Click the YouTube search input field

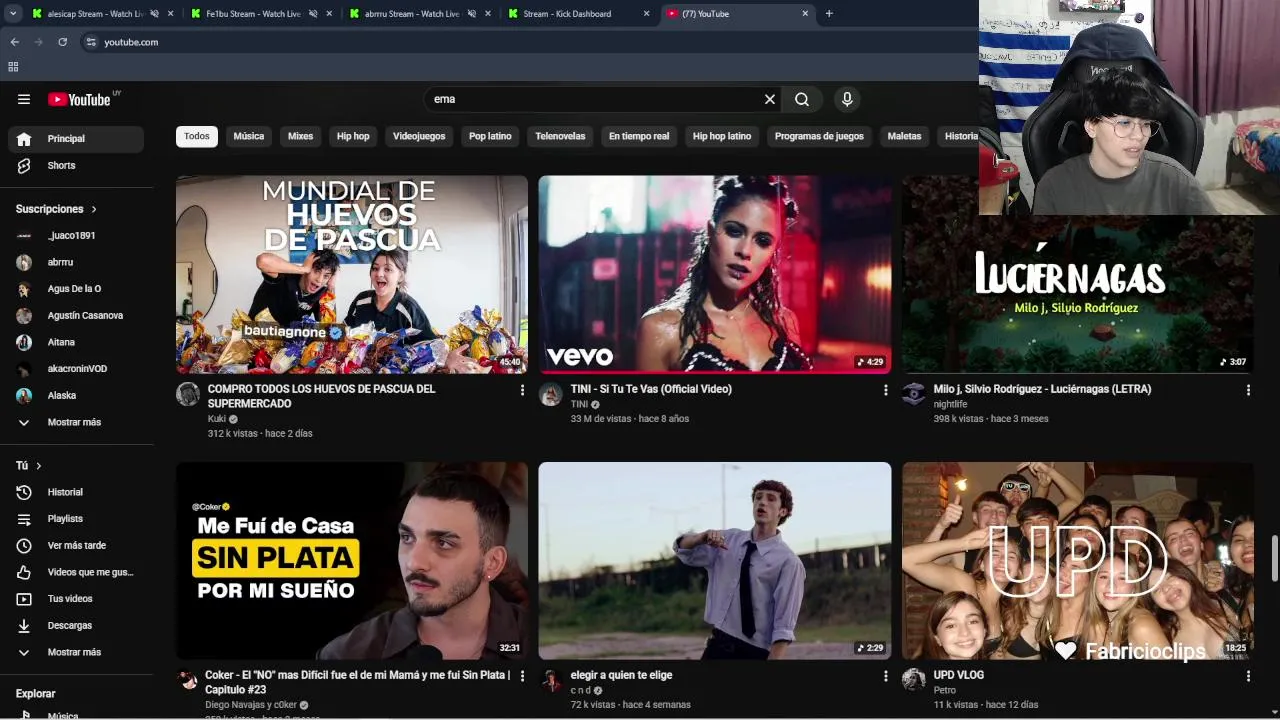tap(596, 99)
